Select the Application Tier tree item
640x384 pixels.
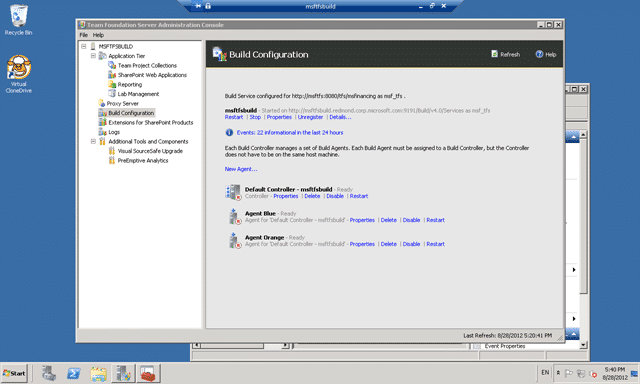pyautogui.click(x=127, y=55)
